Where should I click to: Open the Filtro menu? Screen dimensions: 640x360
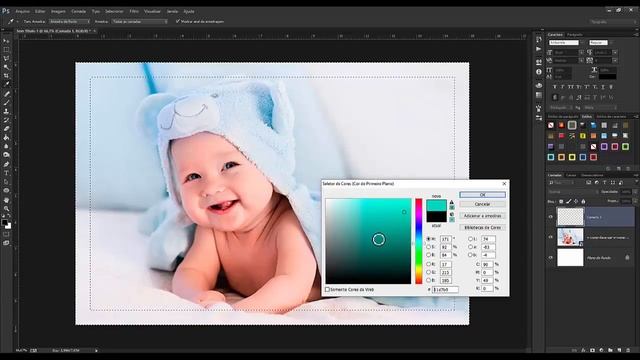[134, 11]
